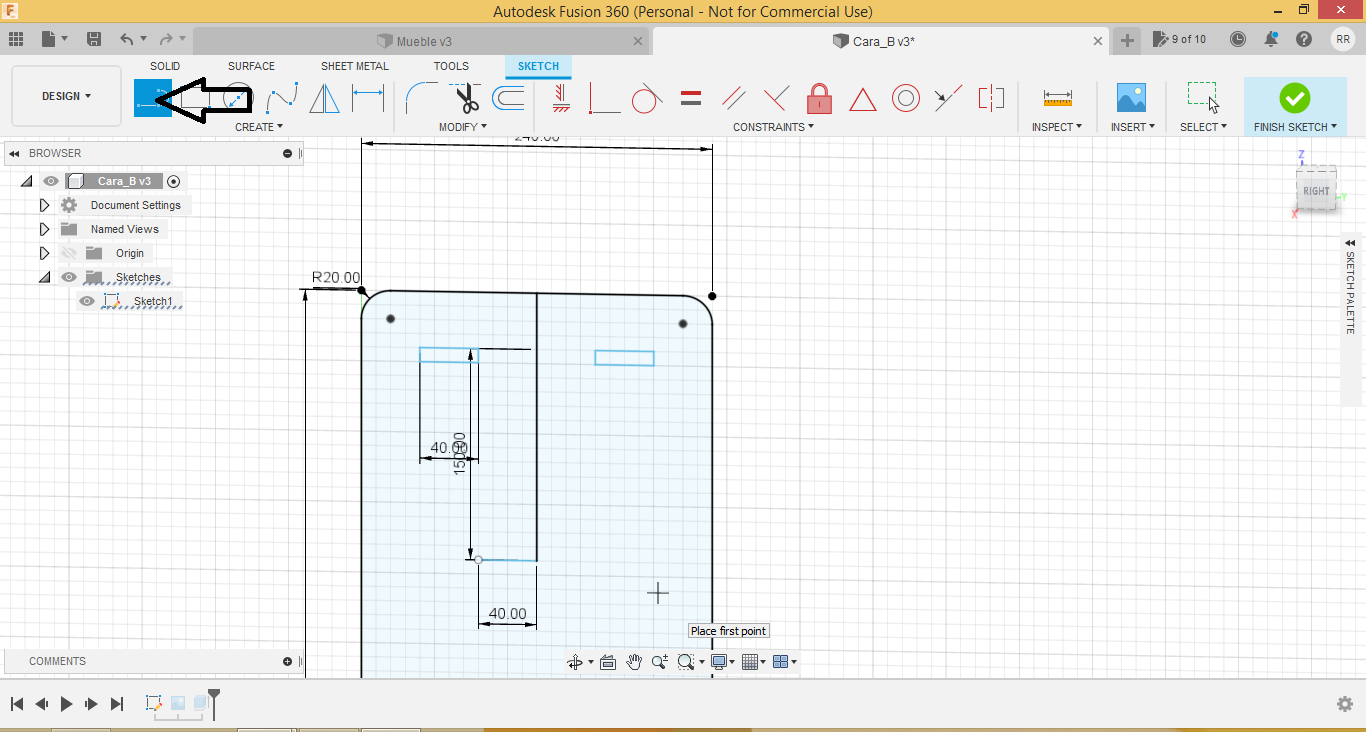This screenshot has width=1366, height=732.
Task: Click the Sketch Dimension tool
Action: click(368, 98)
